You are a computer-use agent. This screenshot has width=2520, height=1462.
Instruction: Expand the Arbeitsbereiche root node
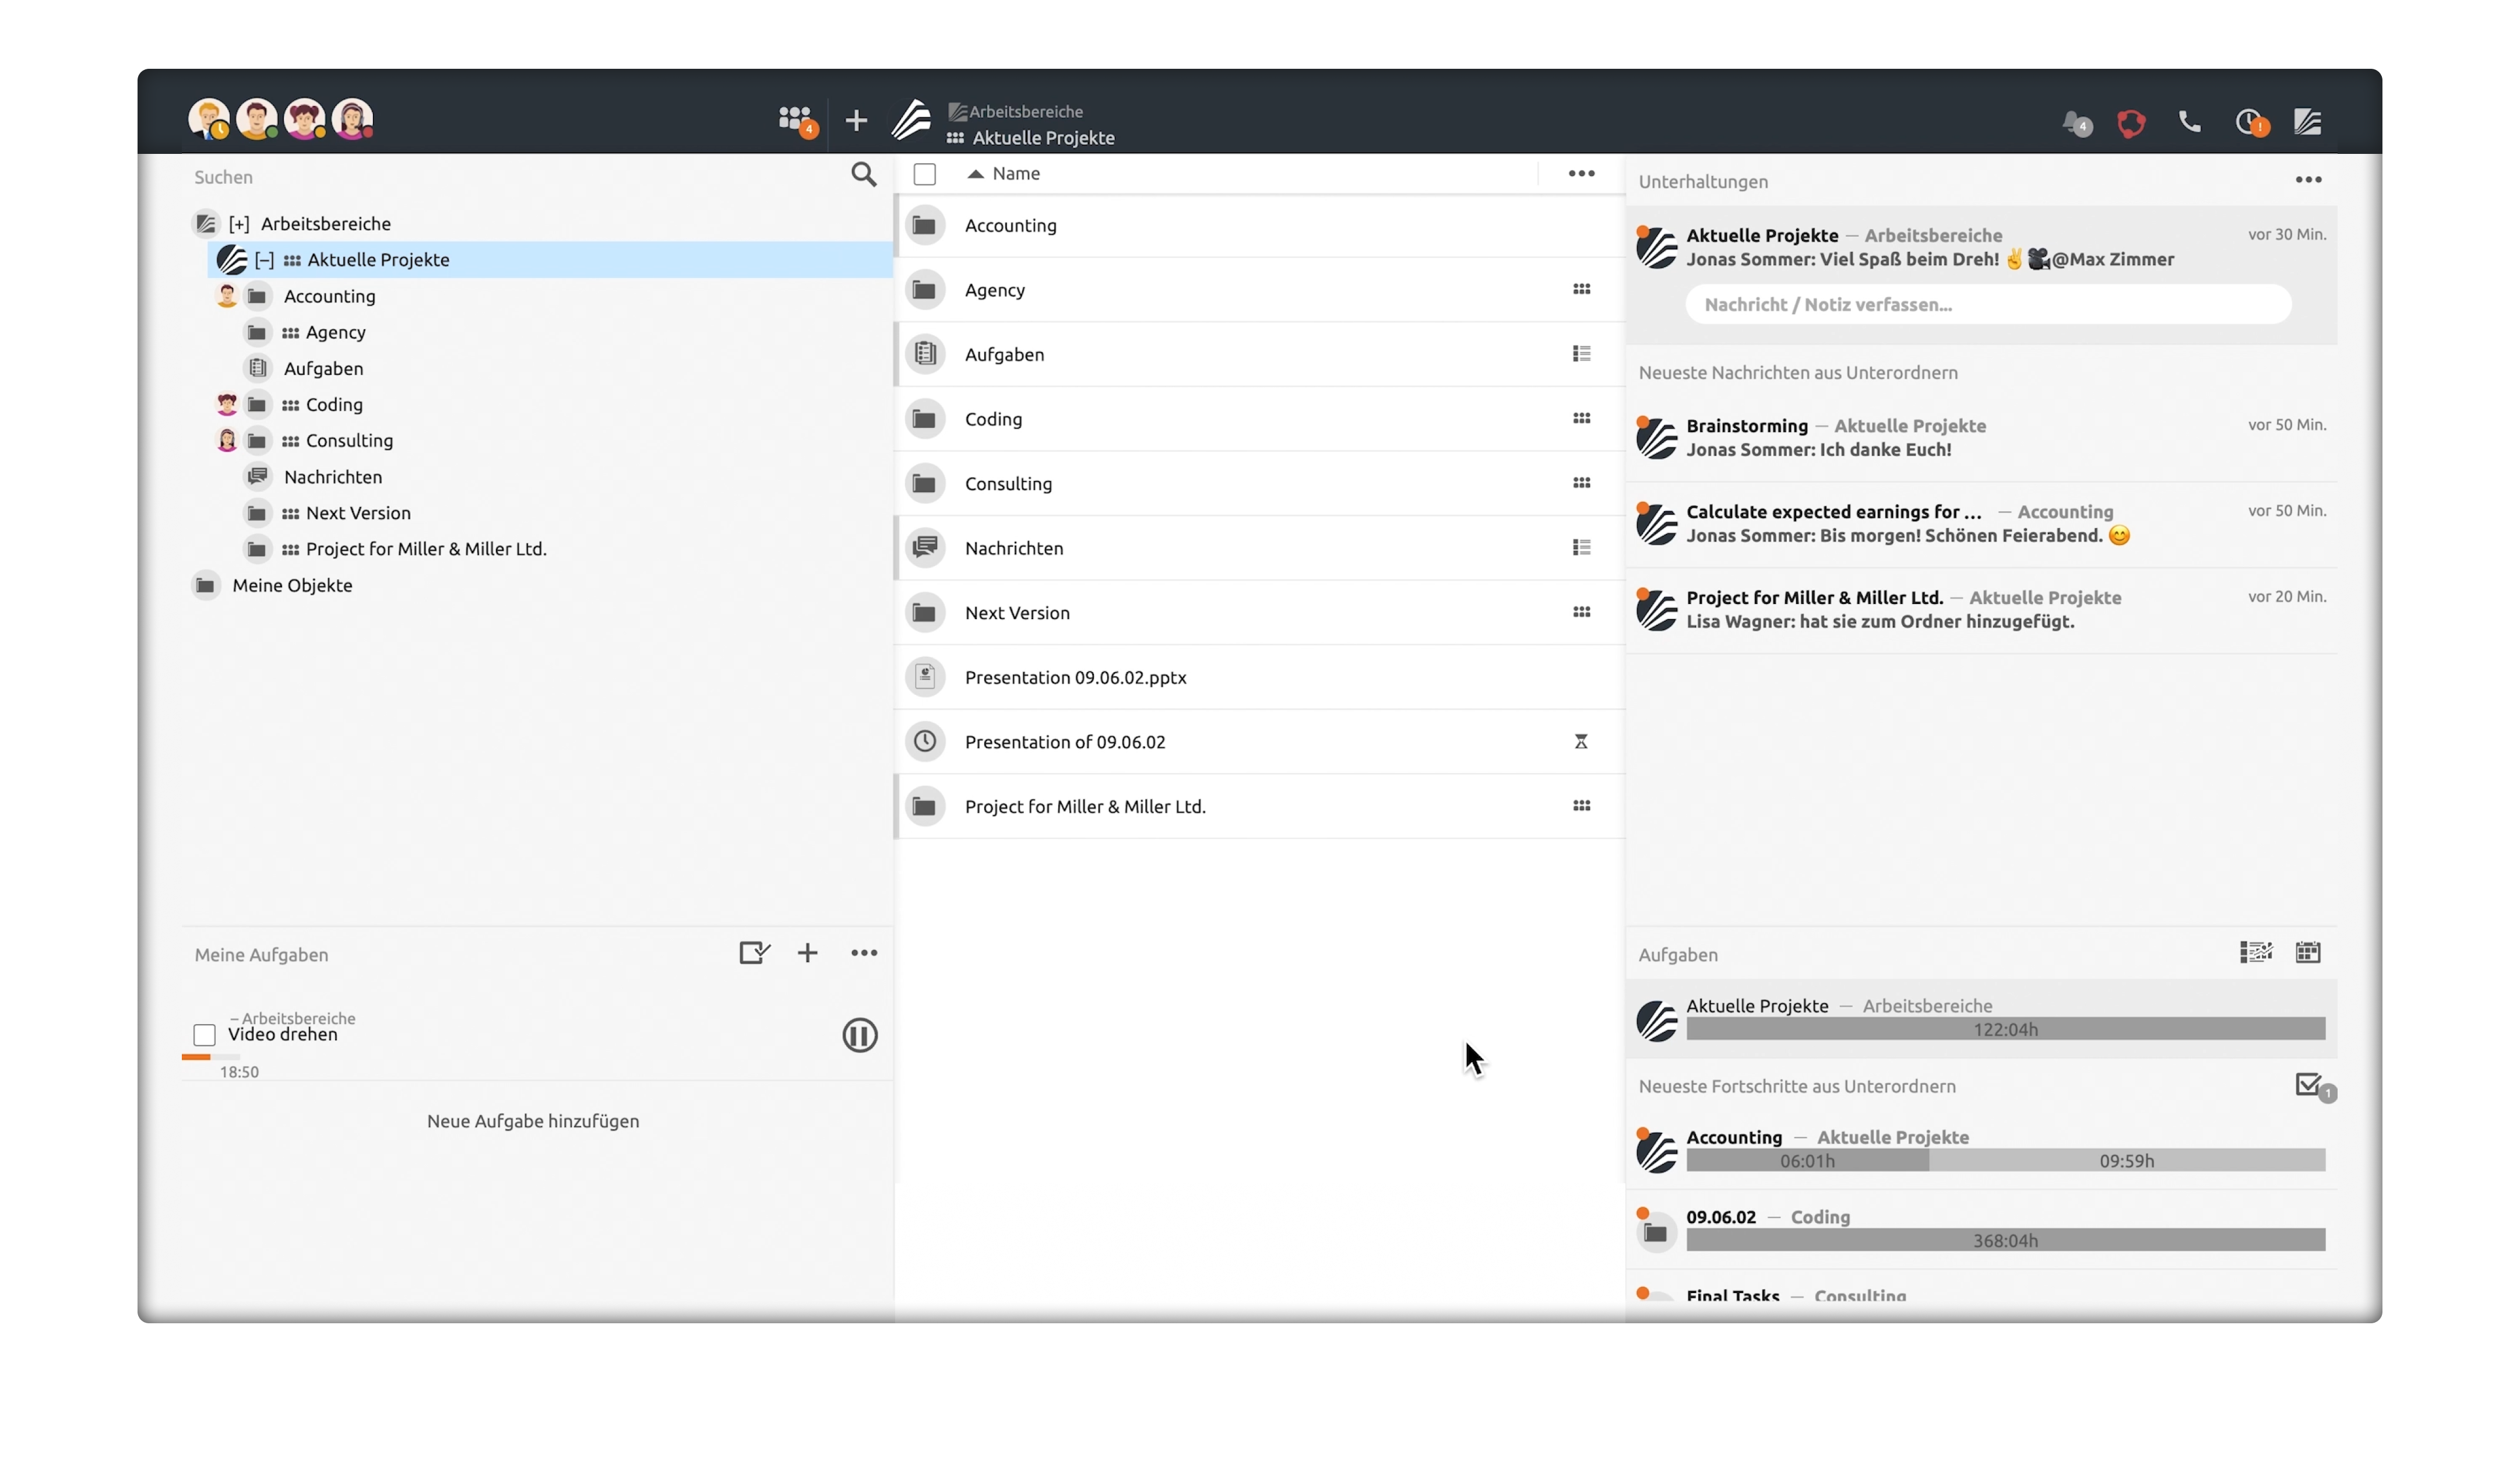pos(238,223)
